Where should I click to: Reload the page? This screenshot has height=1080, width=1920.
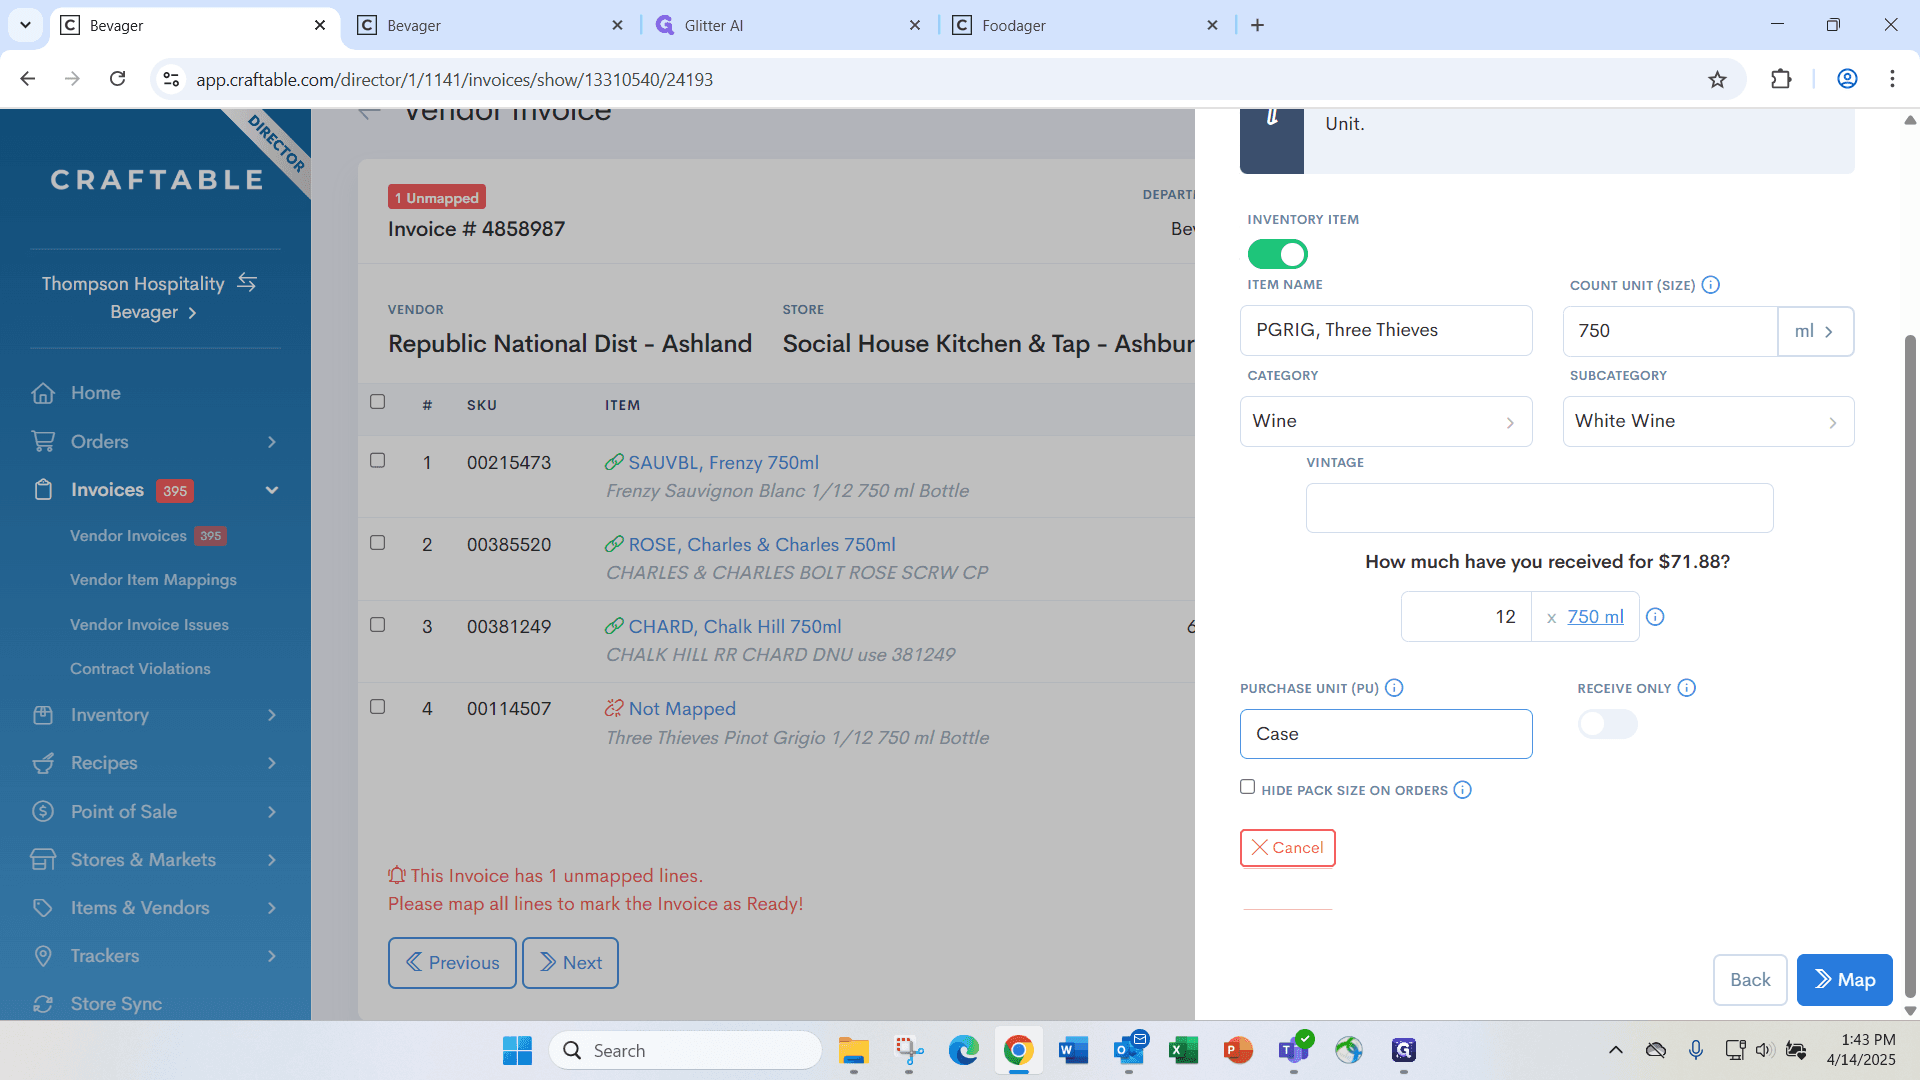pyautogui.click(x=117, y=79)
